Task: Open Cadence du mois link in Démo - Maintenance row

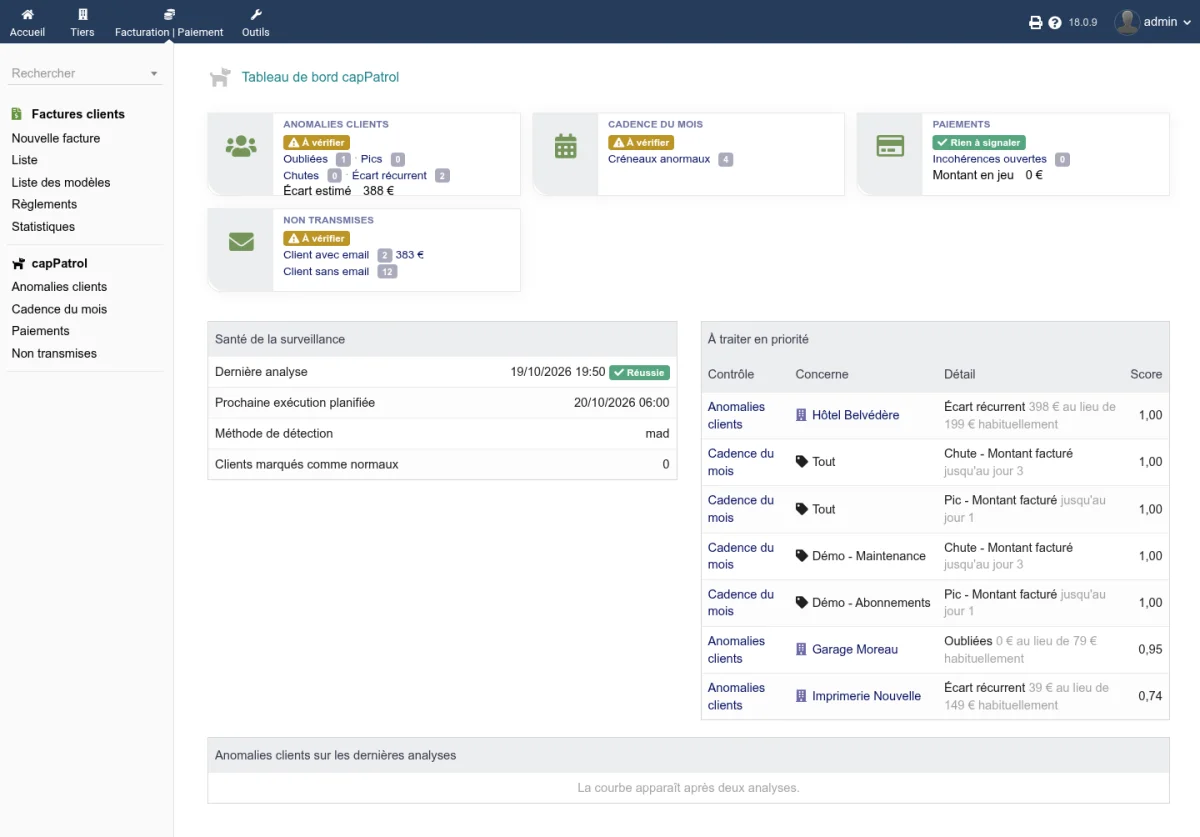Action: tap(741, 556)
